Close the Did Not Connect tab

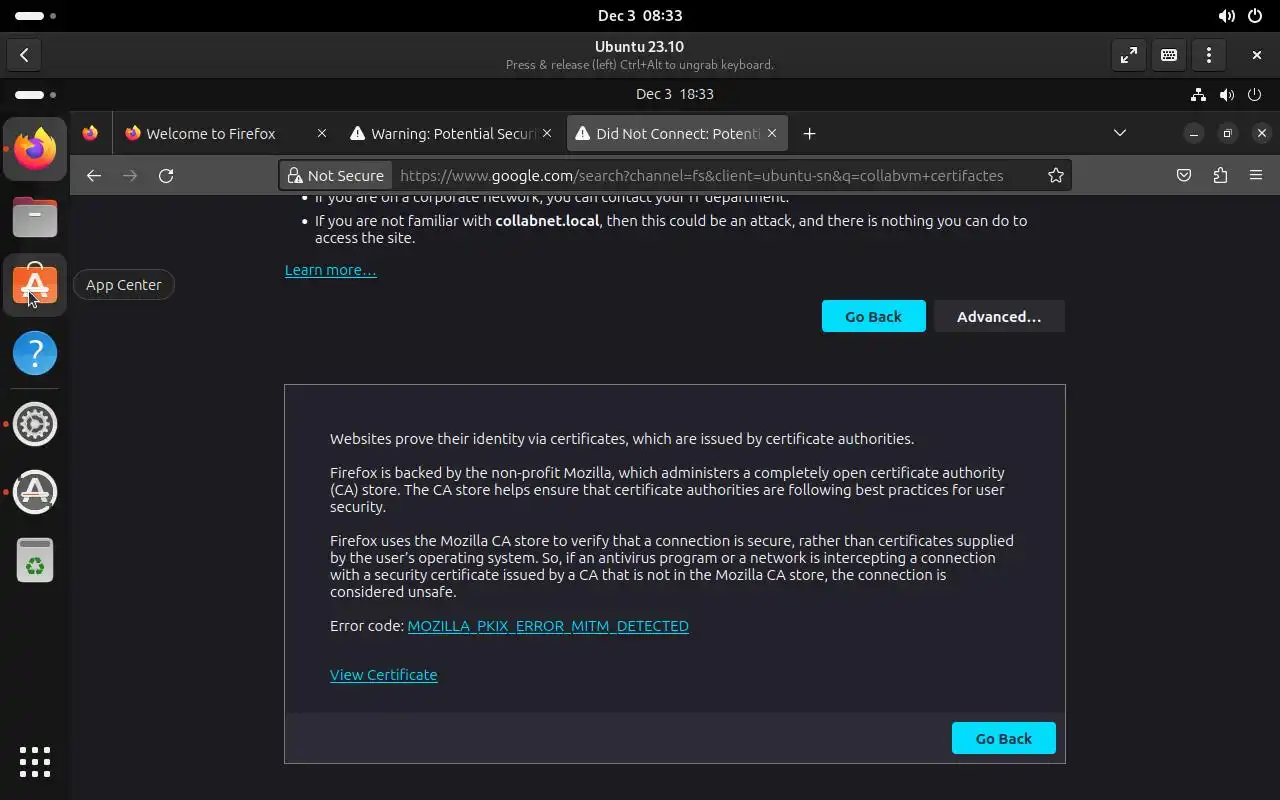pyautogui.click(x=772, y=133)
